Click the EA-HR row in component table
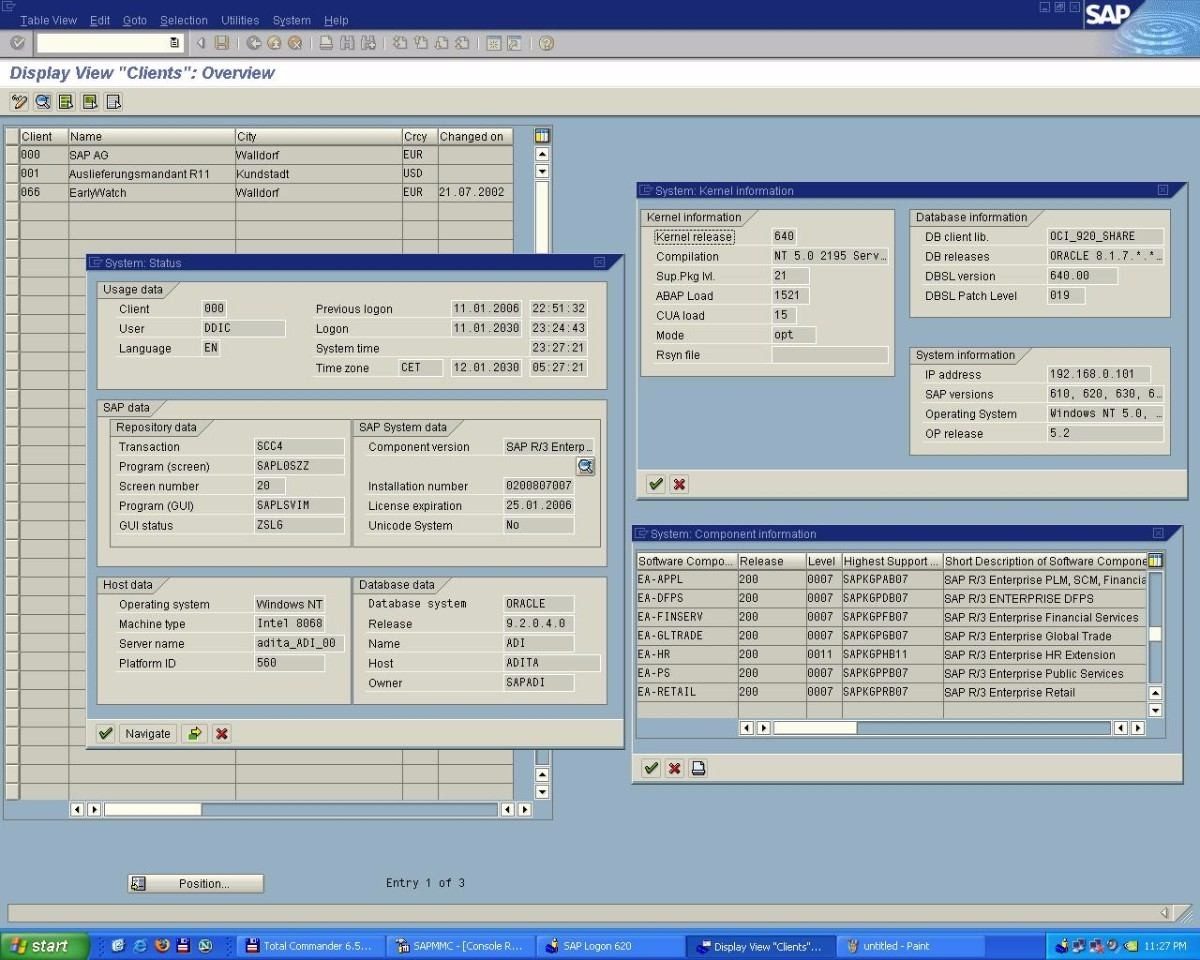The image size is (1200, 960). pyautogui.click(x=892, y=655)
